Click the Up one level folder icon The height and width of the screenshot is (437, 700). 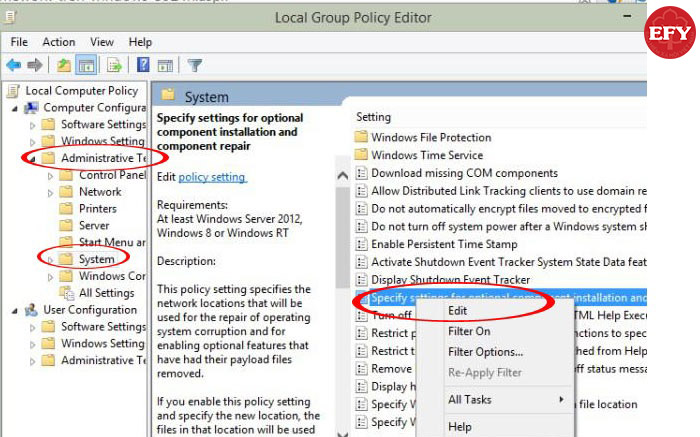[64, 65]
